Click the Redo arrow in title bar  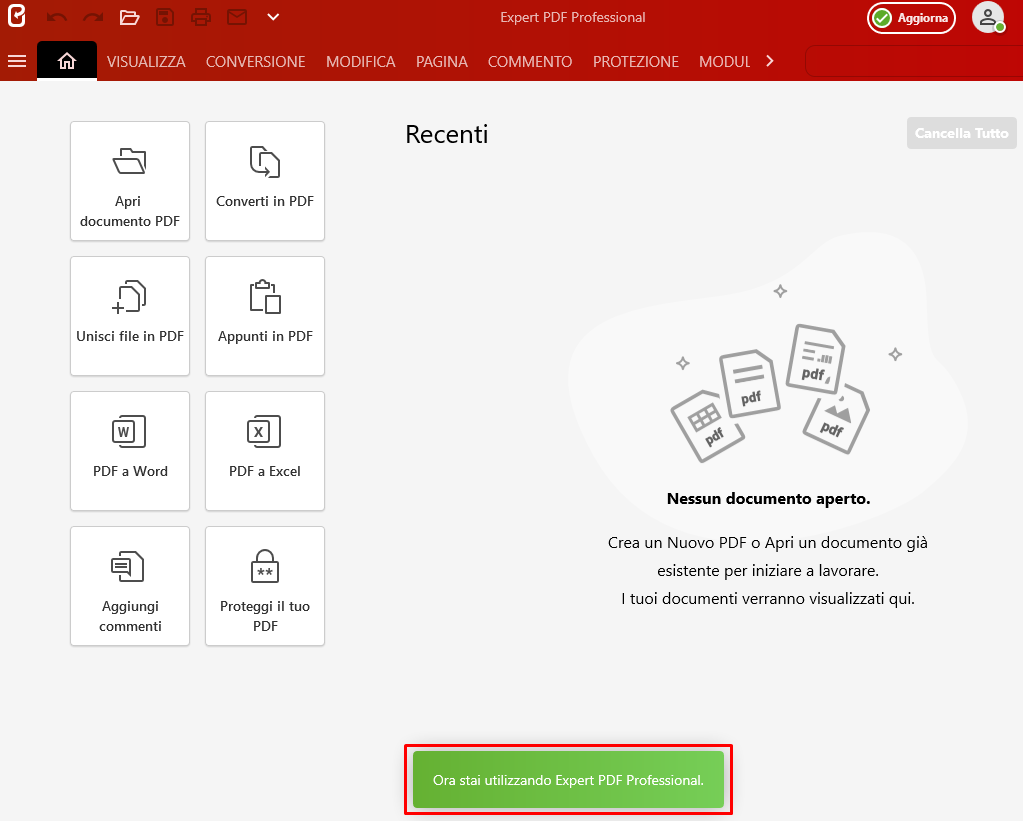(x=93, y=17)
